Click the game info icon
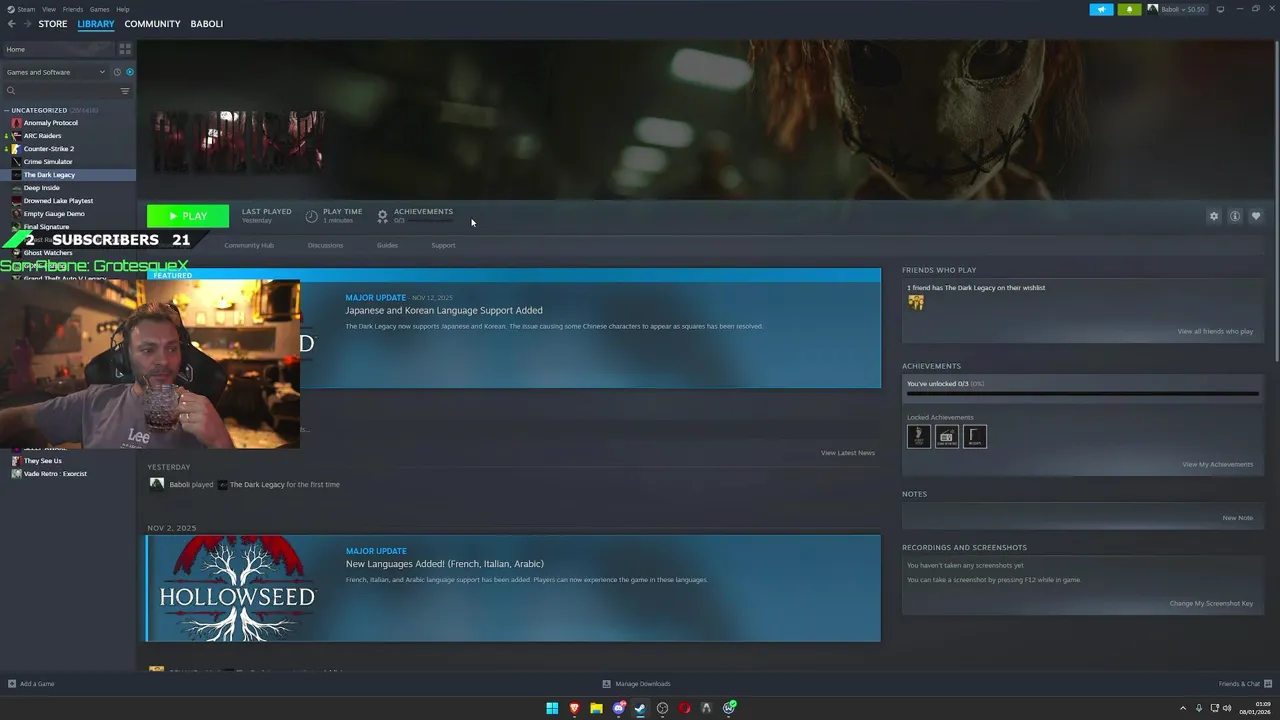 pos(1235,216)
